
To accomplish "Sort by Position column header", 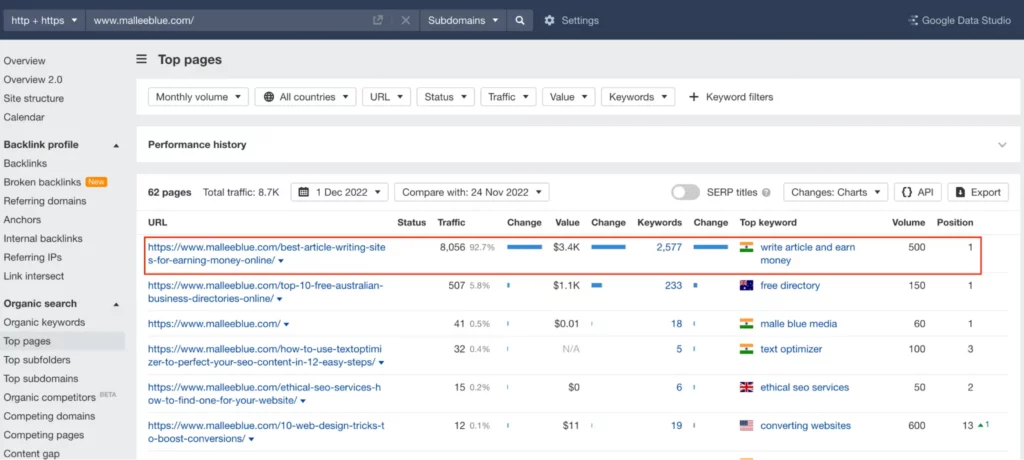I will click(x=955, y=222).
